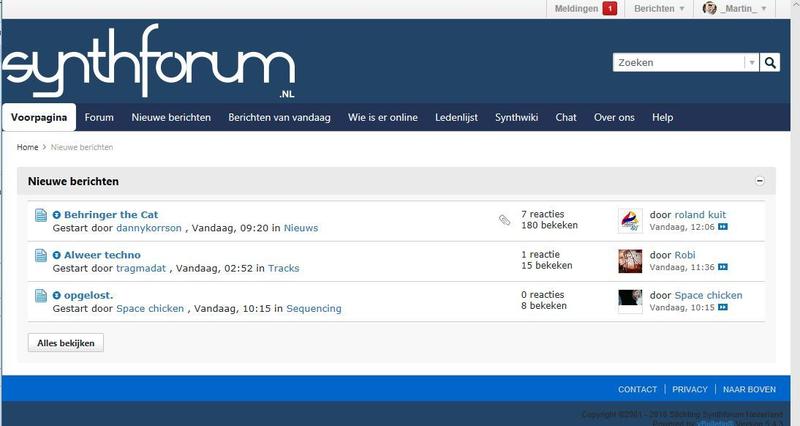Jump to first unread in Alweer techno
The height and width of the screenshot is (426, 800).
(57, 255)
